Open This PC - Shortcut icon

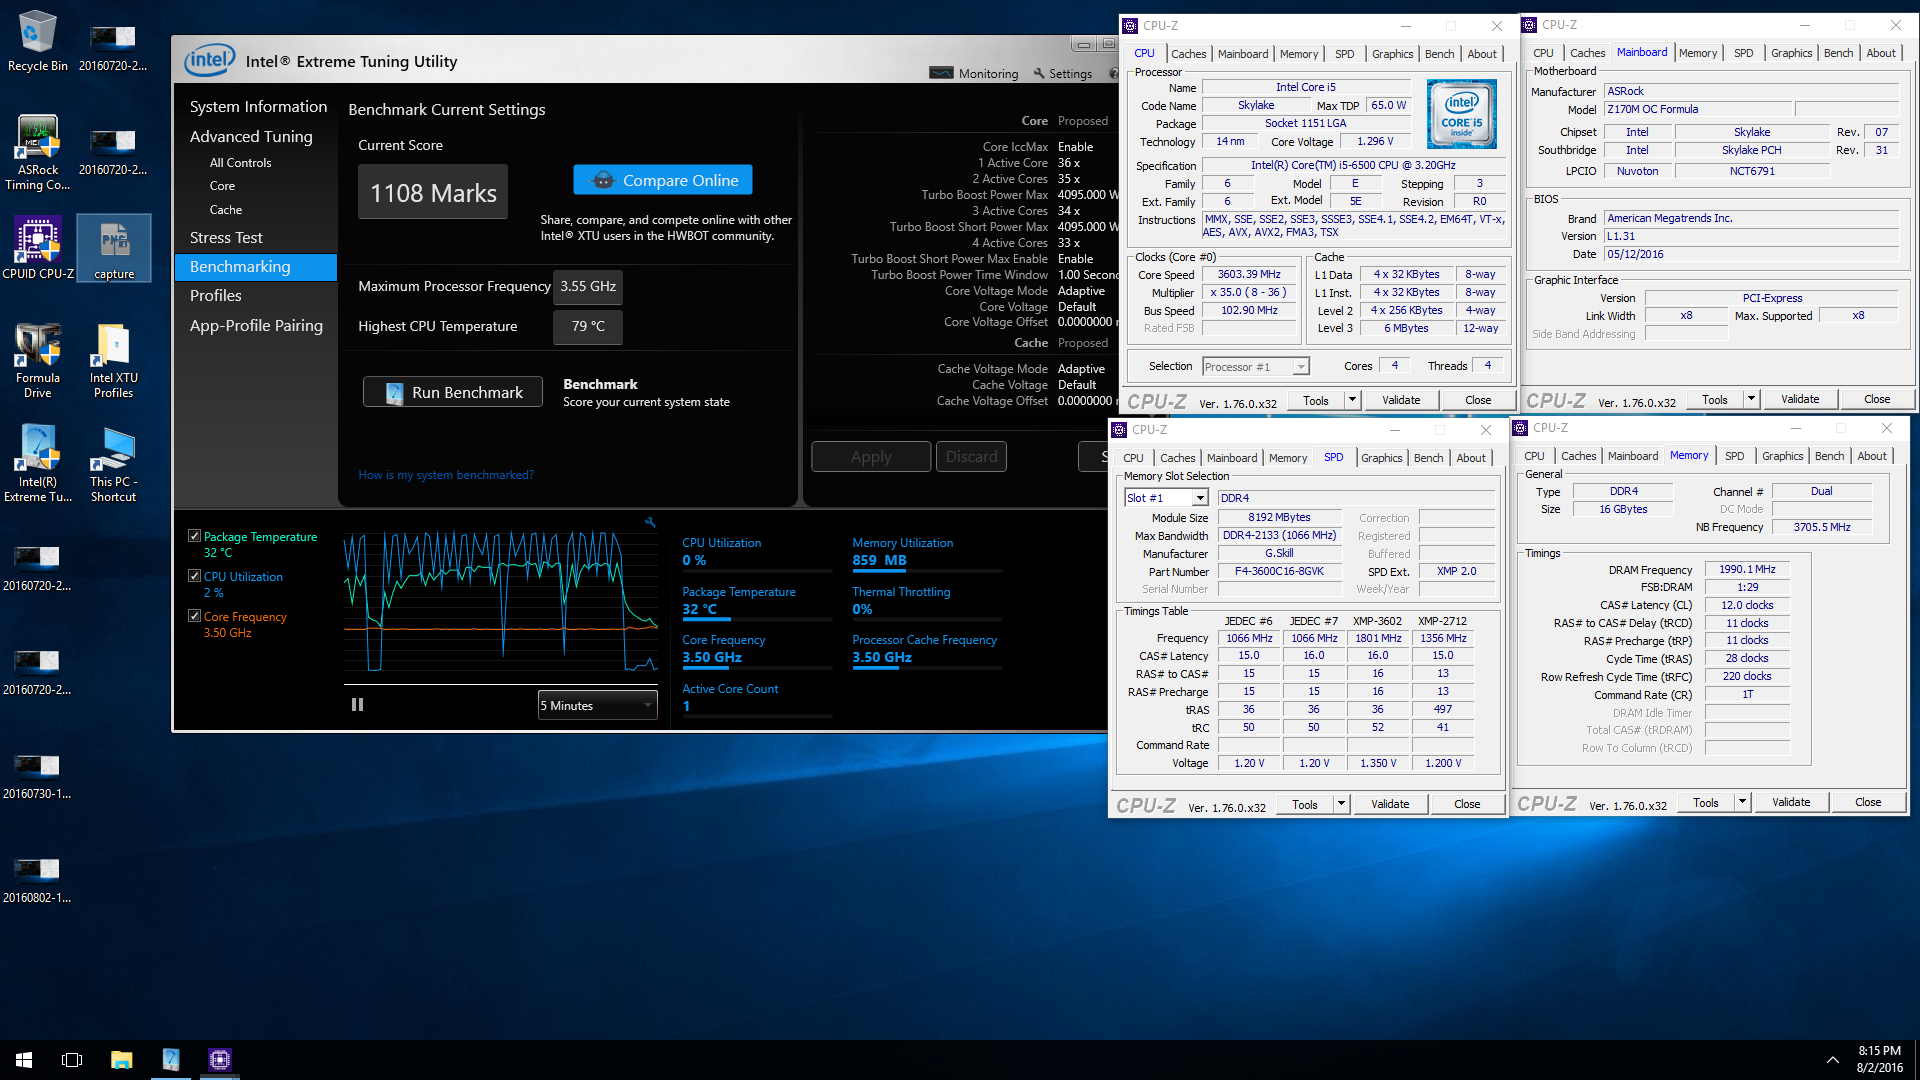[x=114, y=462]
